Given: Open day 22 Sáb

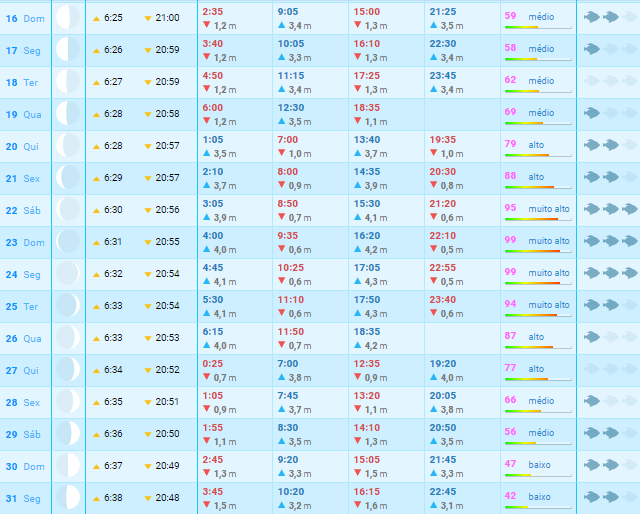Looking at the screenshot, I should pyautogui.click(x=23, y=211).
